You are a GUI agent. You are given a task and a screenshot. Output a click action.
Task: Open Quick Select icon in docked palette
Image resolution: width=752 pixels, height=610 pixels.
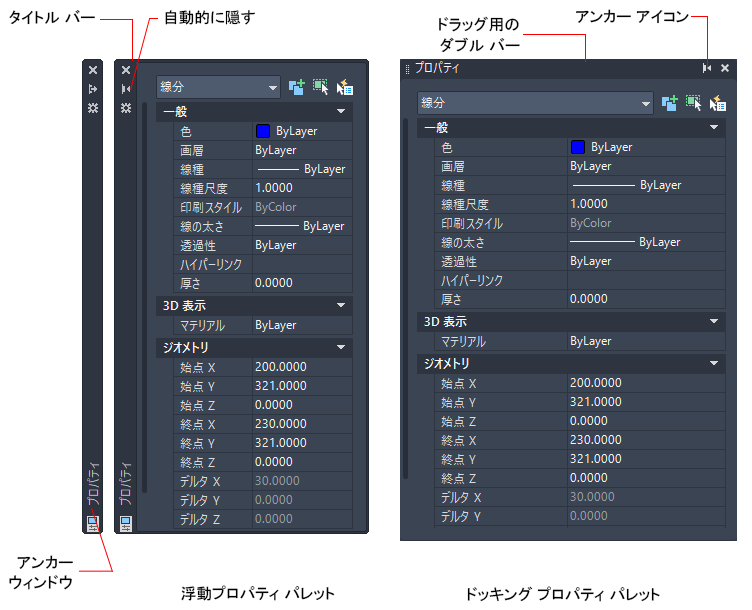tap(717, 103)
